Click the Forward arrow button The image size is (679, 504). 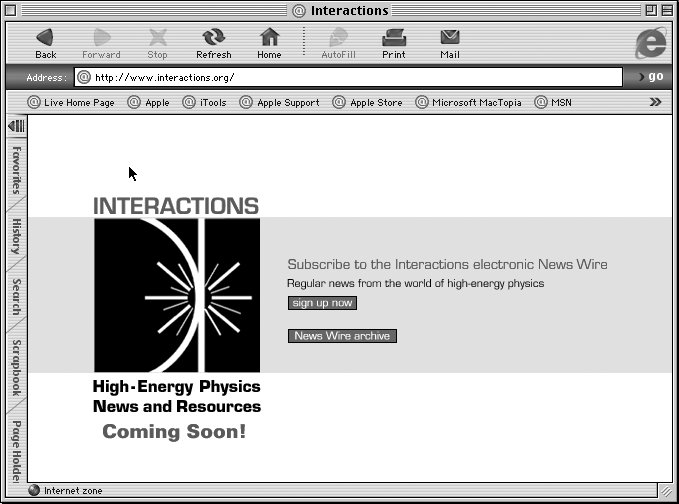tap(101, 42)
